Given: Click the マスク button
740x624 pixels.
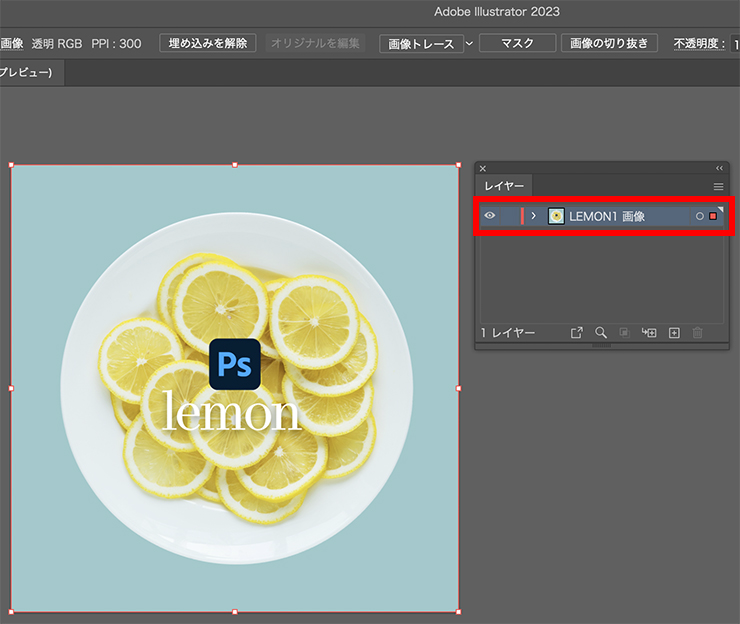Looking at the screenshot, I should [x=516, y=44].
